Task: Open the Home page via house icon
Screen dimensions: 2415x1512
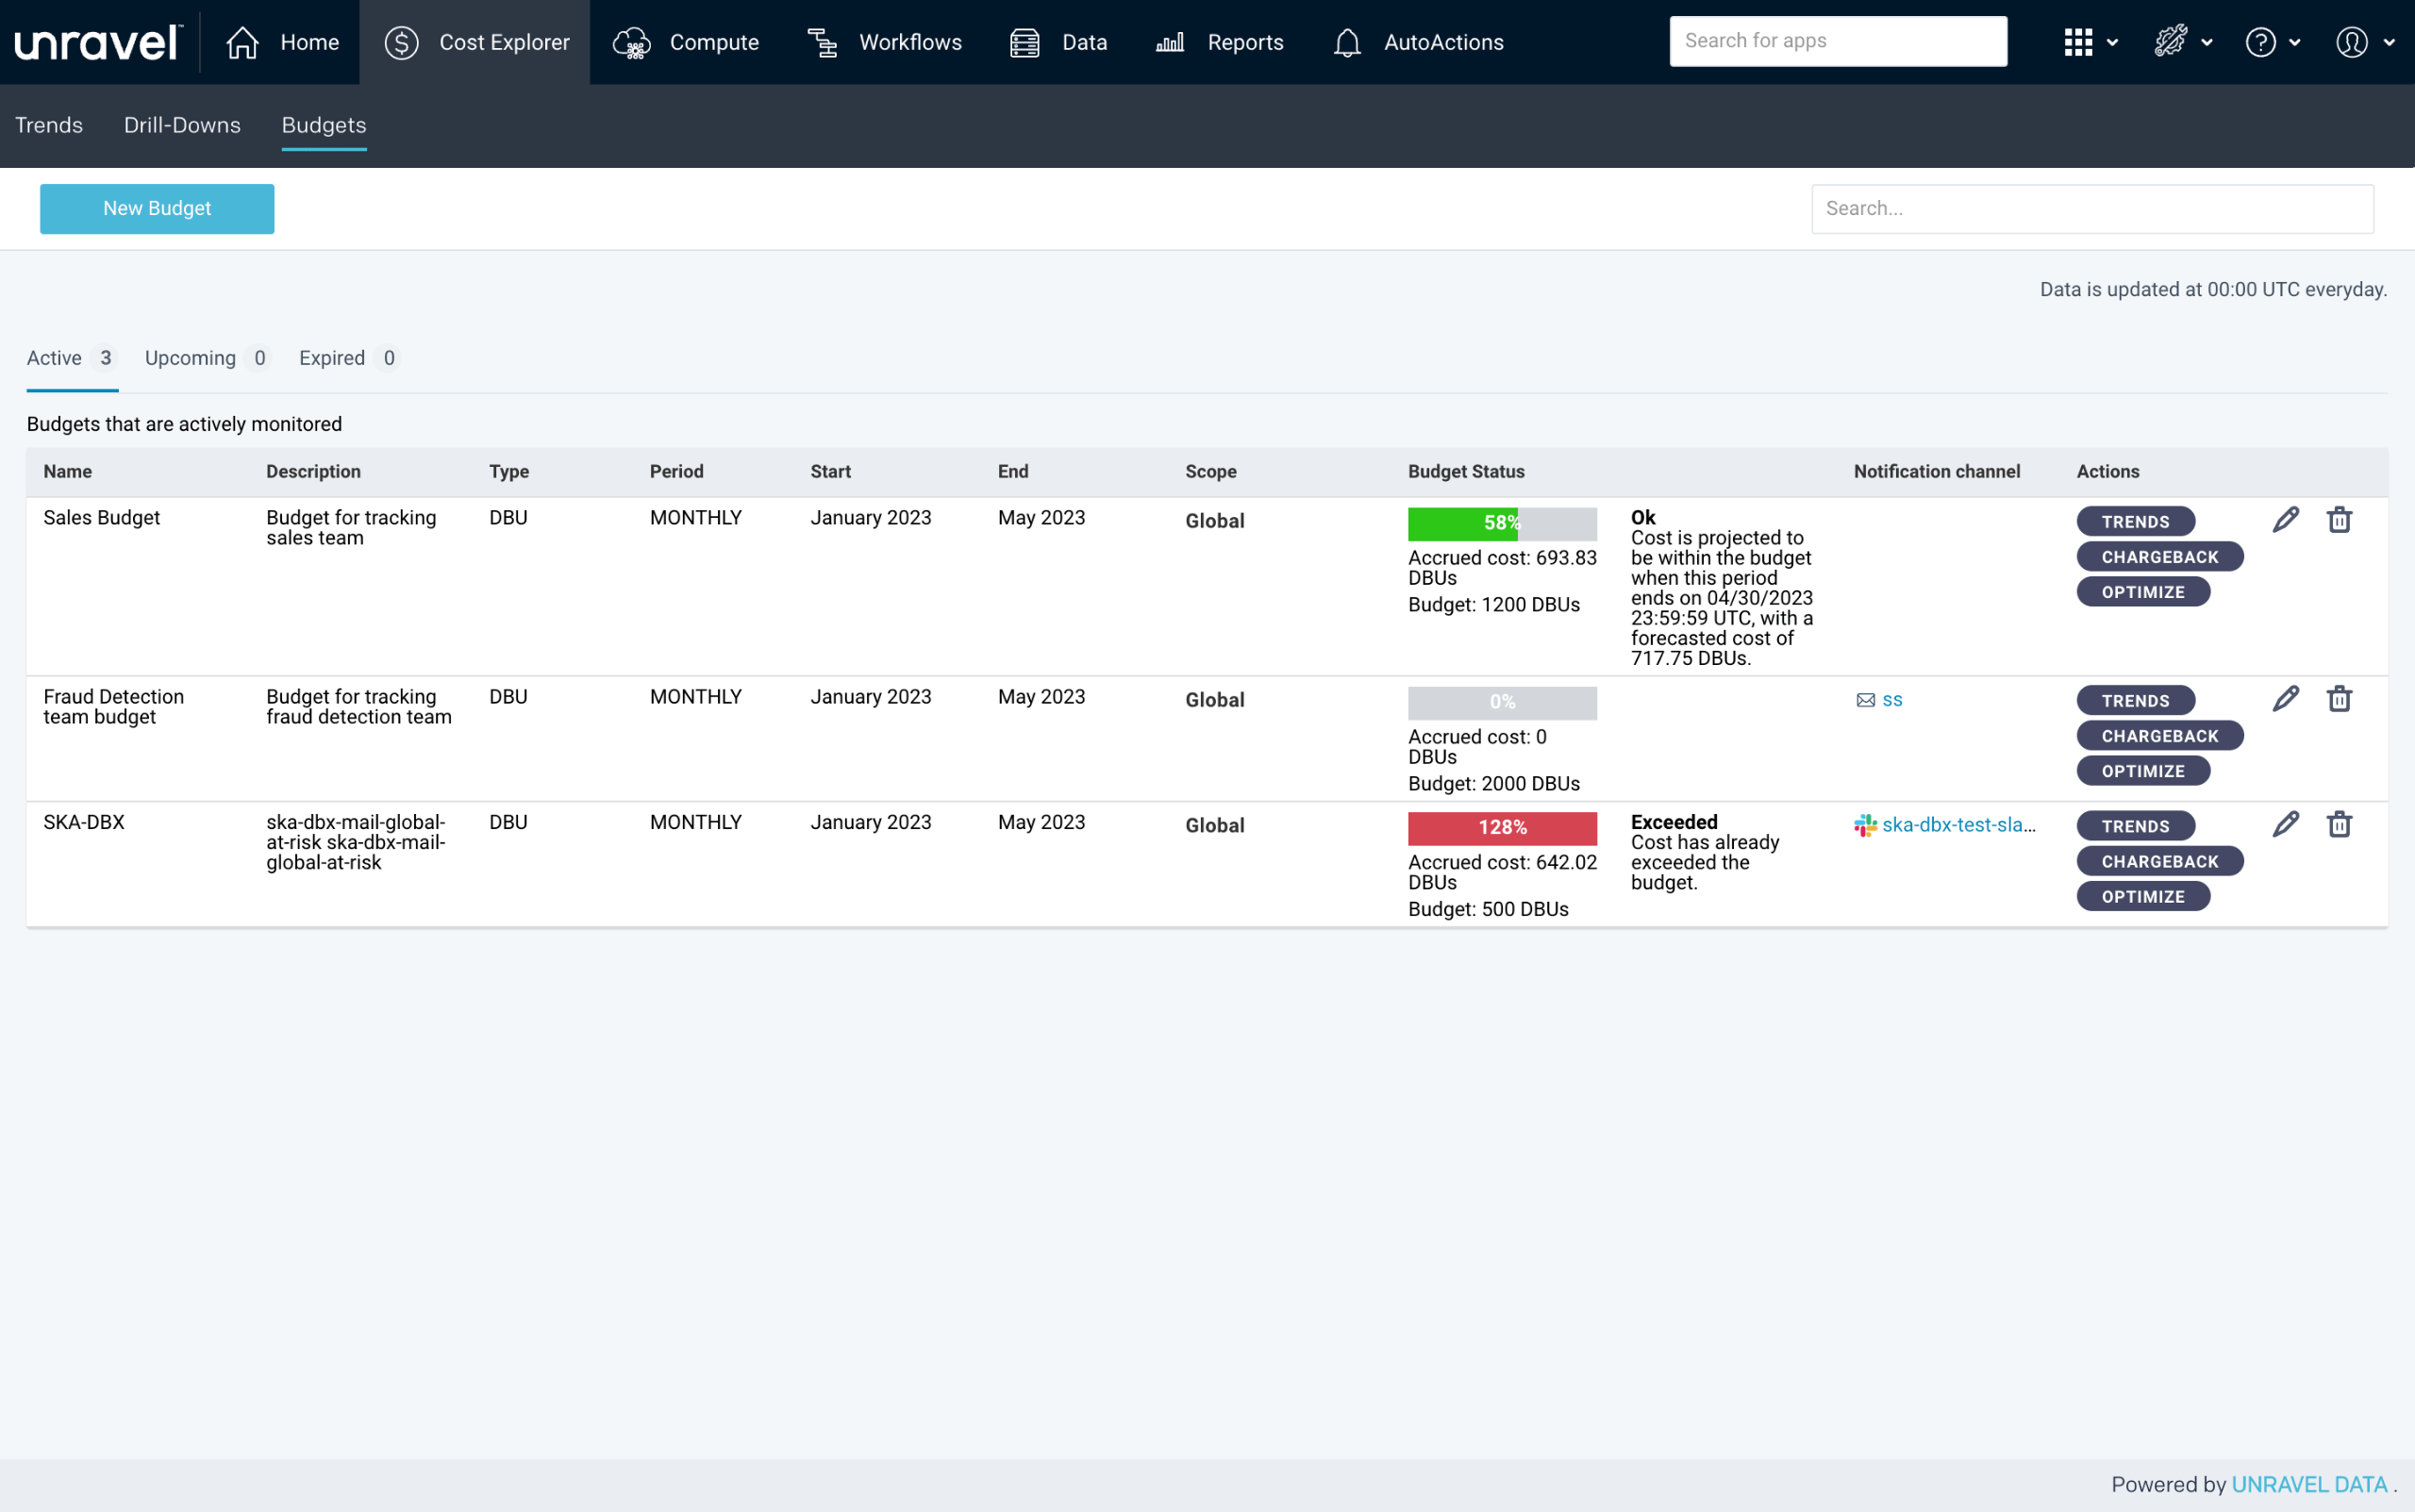Action: pos(243,42)
